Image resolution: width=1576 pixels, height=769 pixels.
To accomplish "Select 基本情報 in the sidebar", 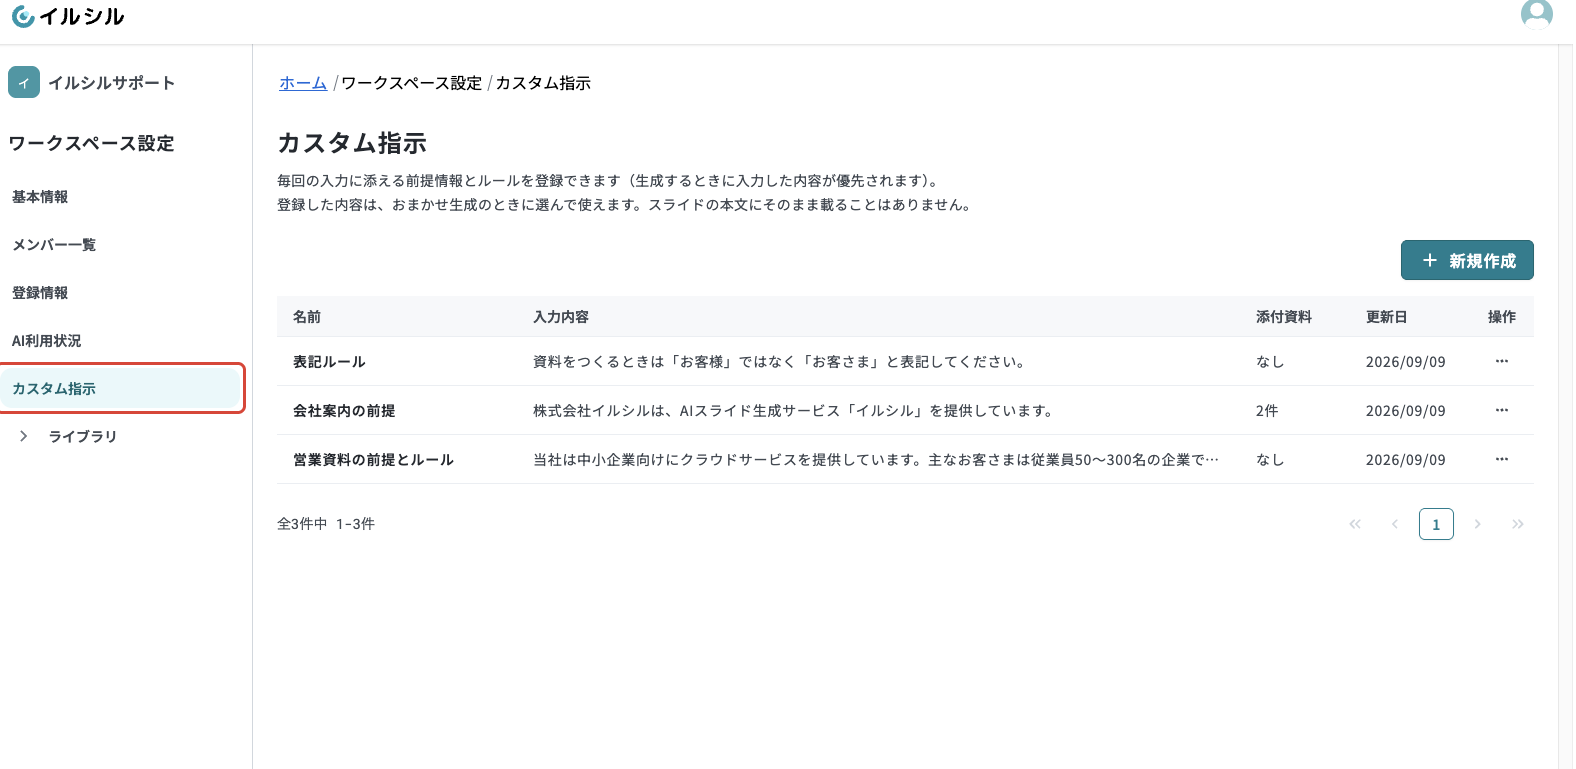I will pyautogui.click(x=40, y=197).
